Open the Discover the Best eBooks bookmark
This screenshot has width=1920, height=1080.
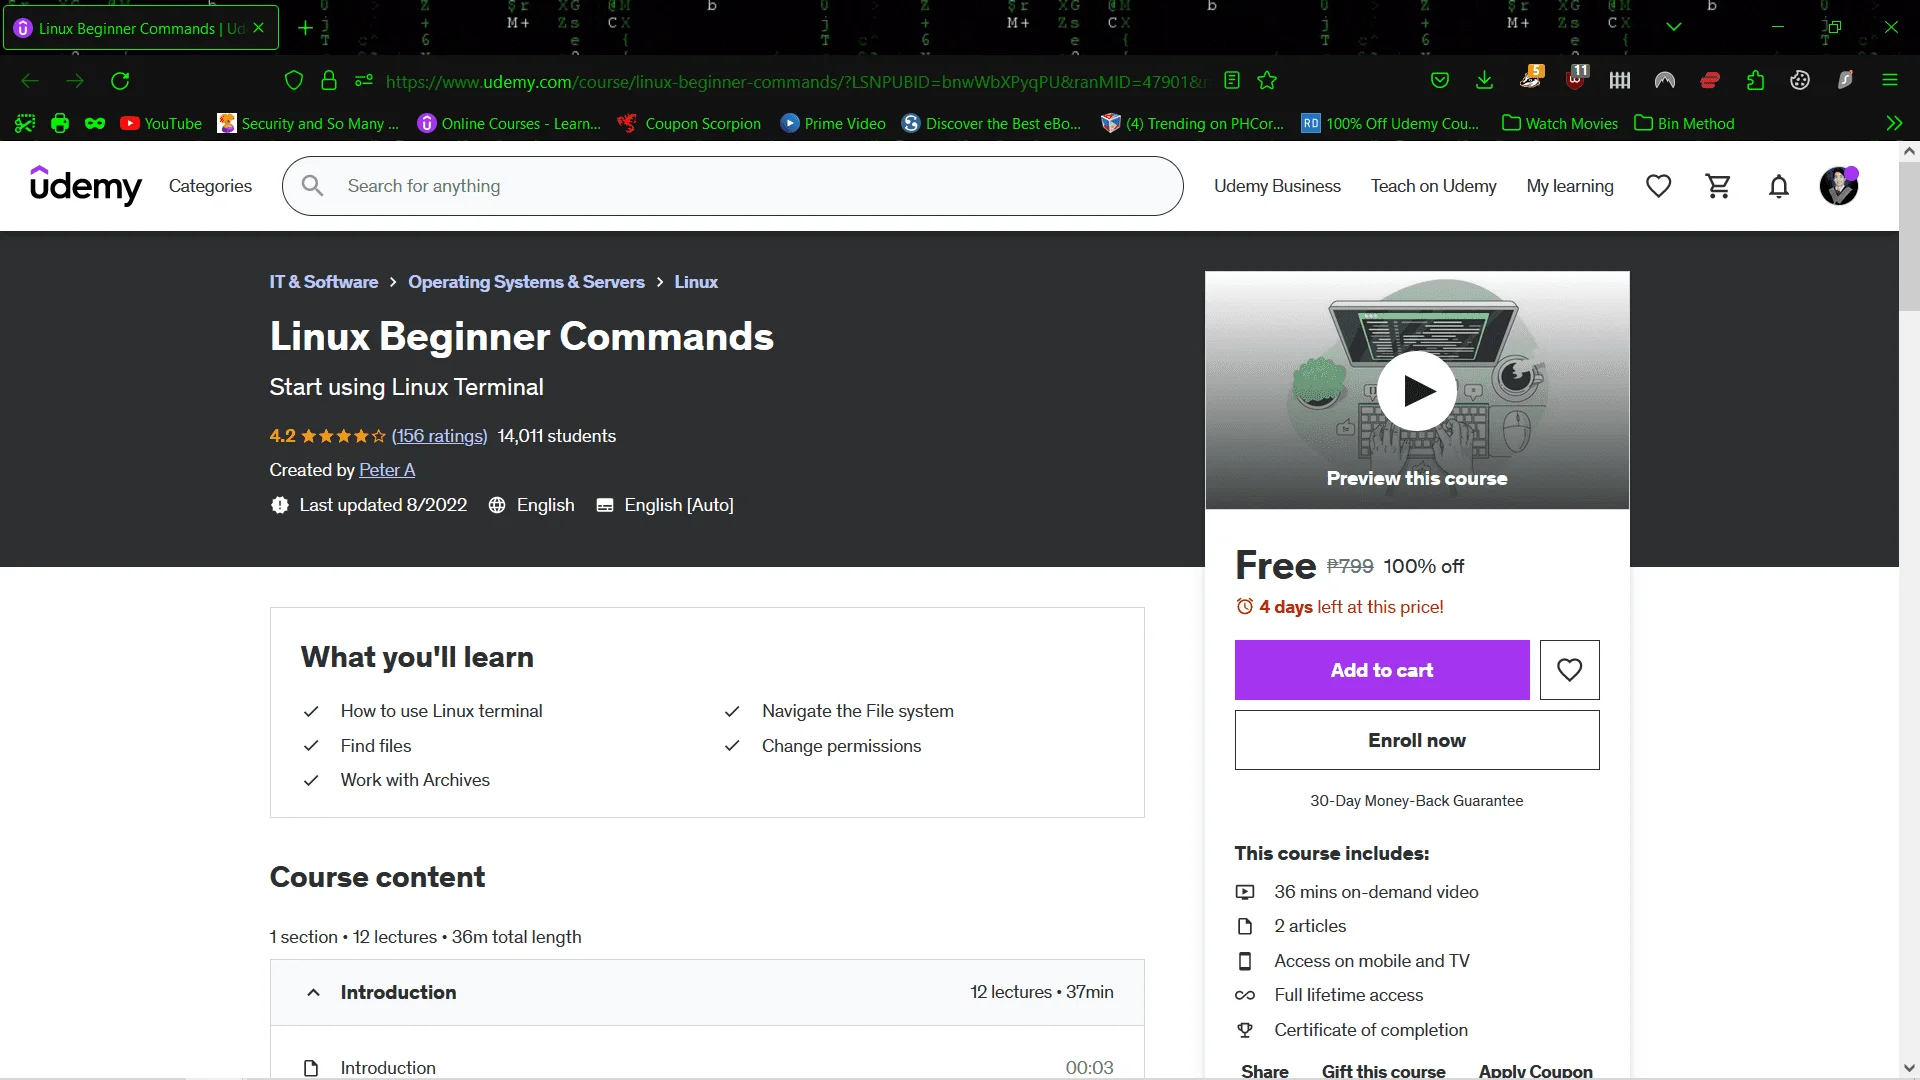[991, 124]
